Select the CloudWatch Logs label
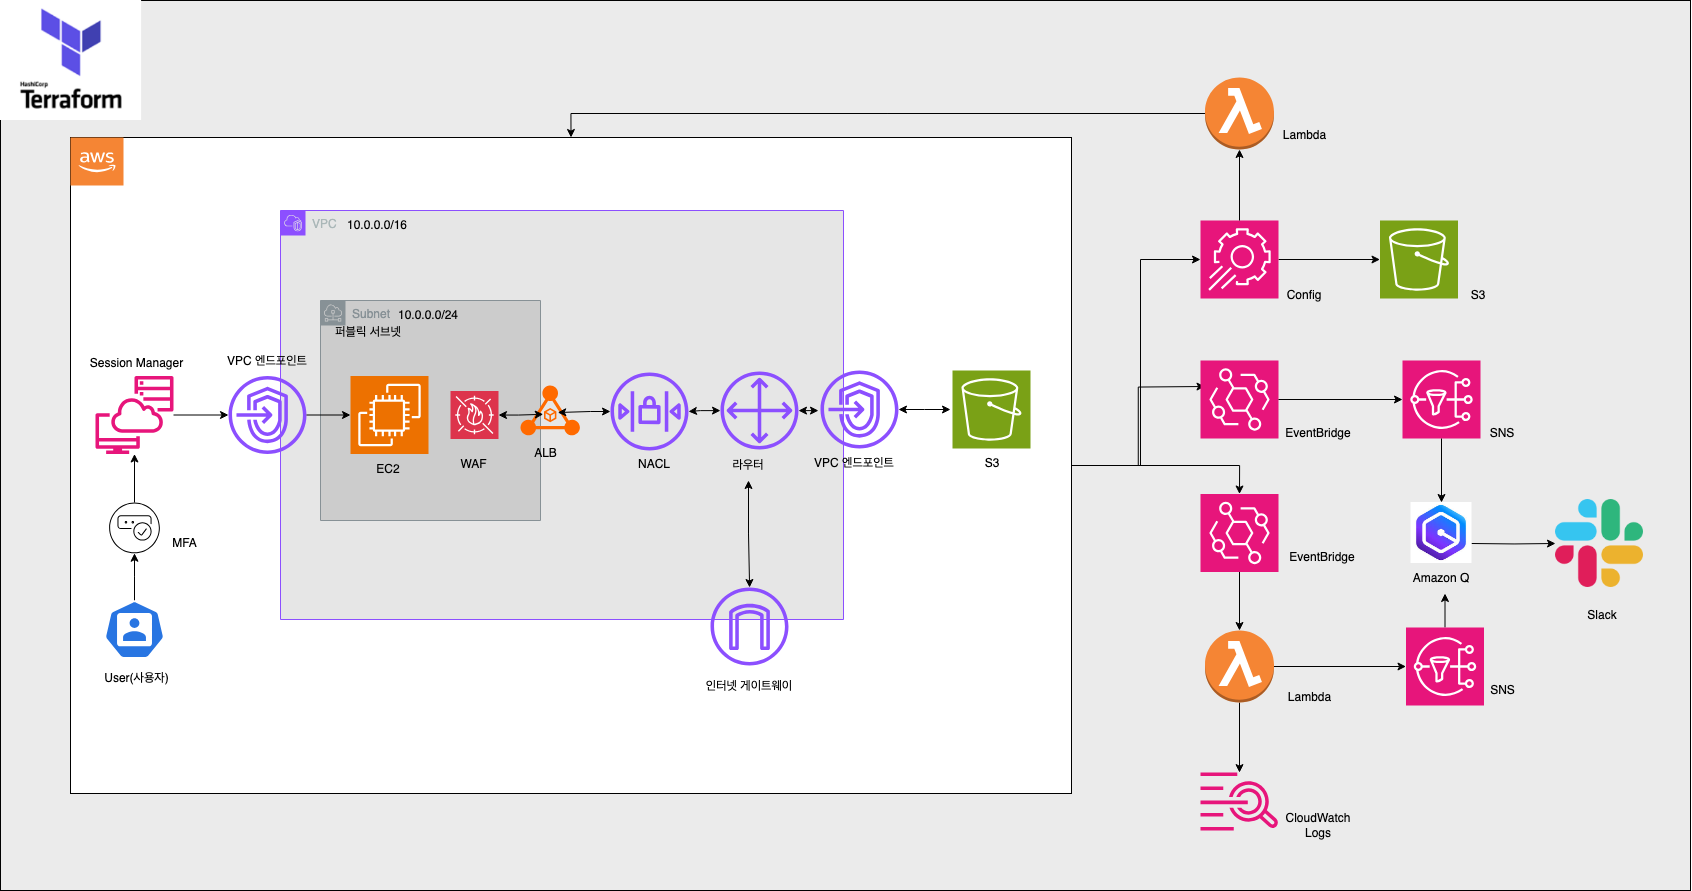The height and width of the screenshot is (891, 1692). pyautogui.click(x=1318, y=825)
